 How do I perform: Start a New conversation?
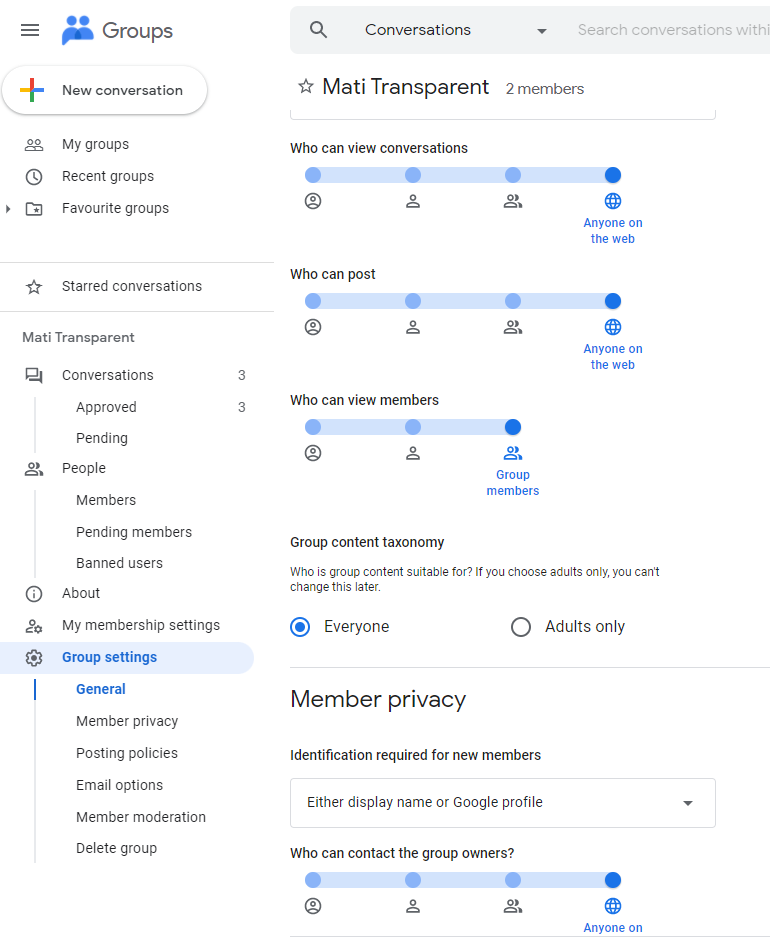(105, 90)
